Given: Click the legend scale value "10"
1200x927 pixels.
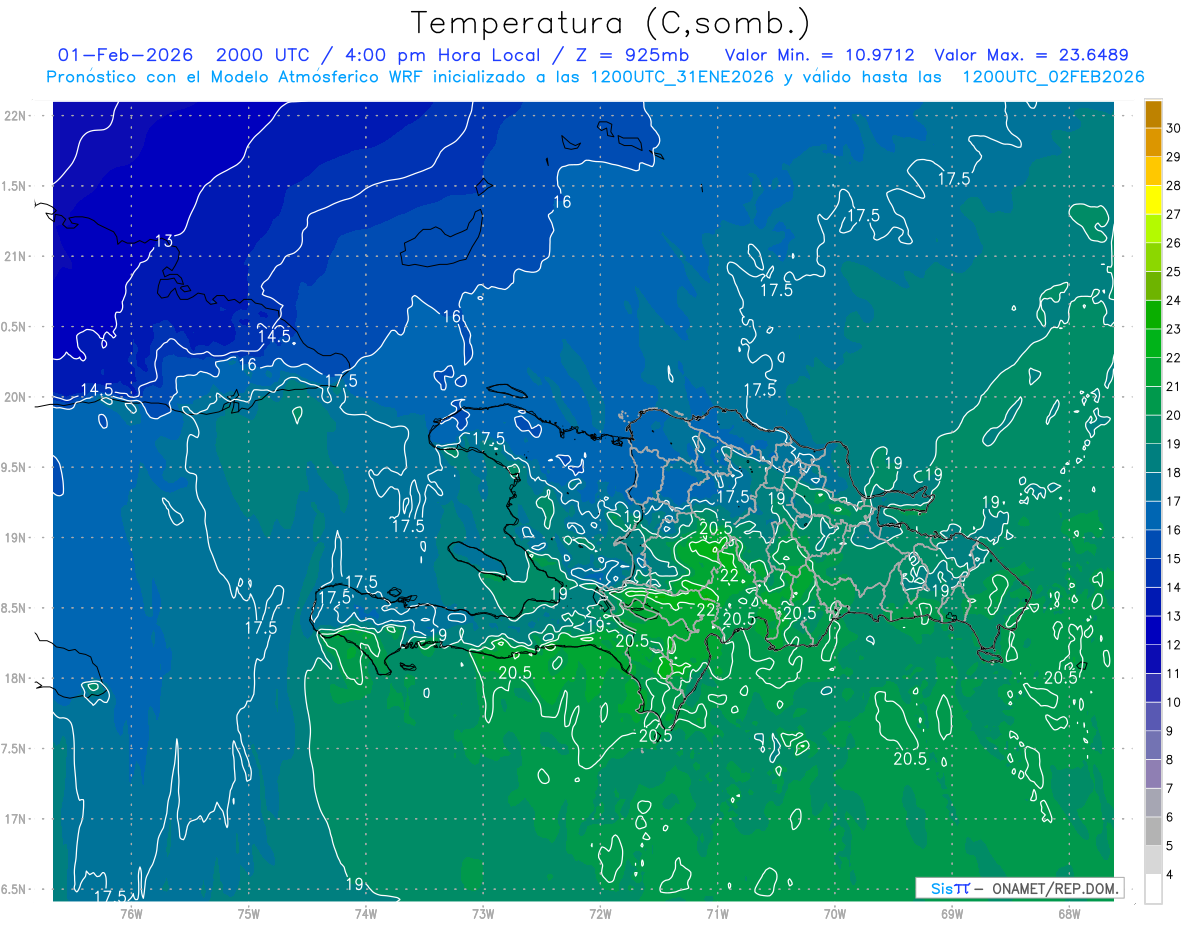Looking at the screenshot, I should pyautogui.click(x=1174, y=702).
